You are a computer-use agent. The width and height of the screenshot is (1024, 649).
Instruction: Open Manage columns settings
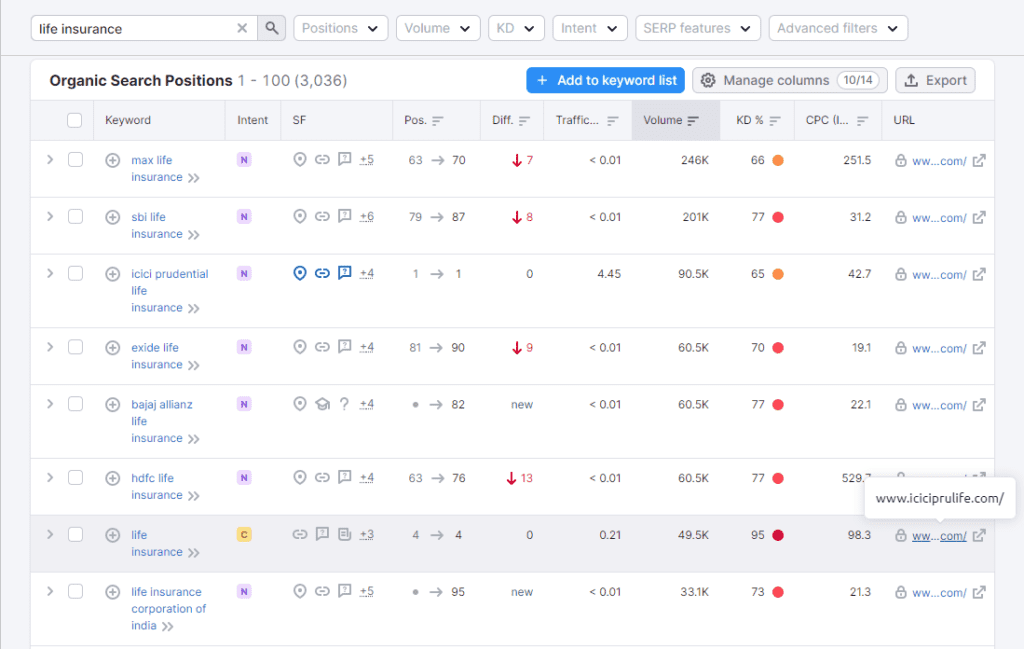click(790, 80)
